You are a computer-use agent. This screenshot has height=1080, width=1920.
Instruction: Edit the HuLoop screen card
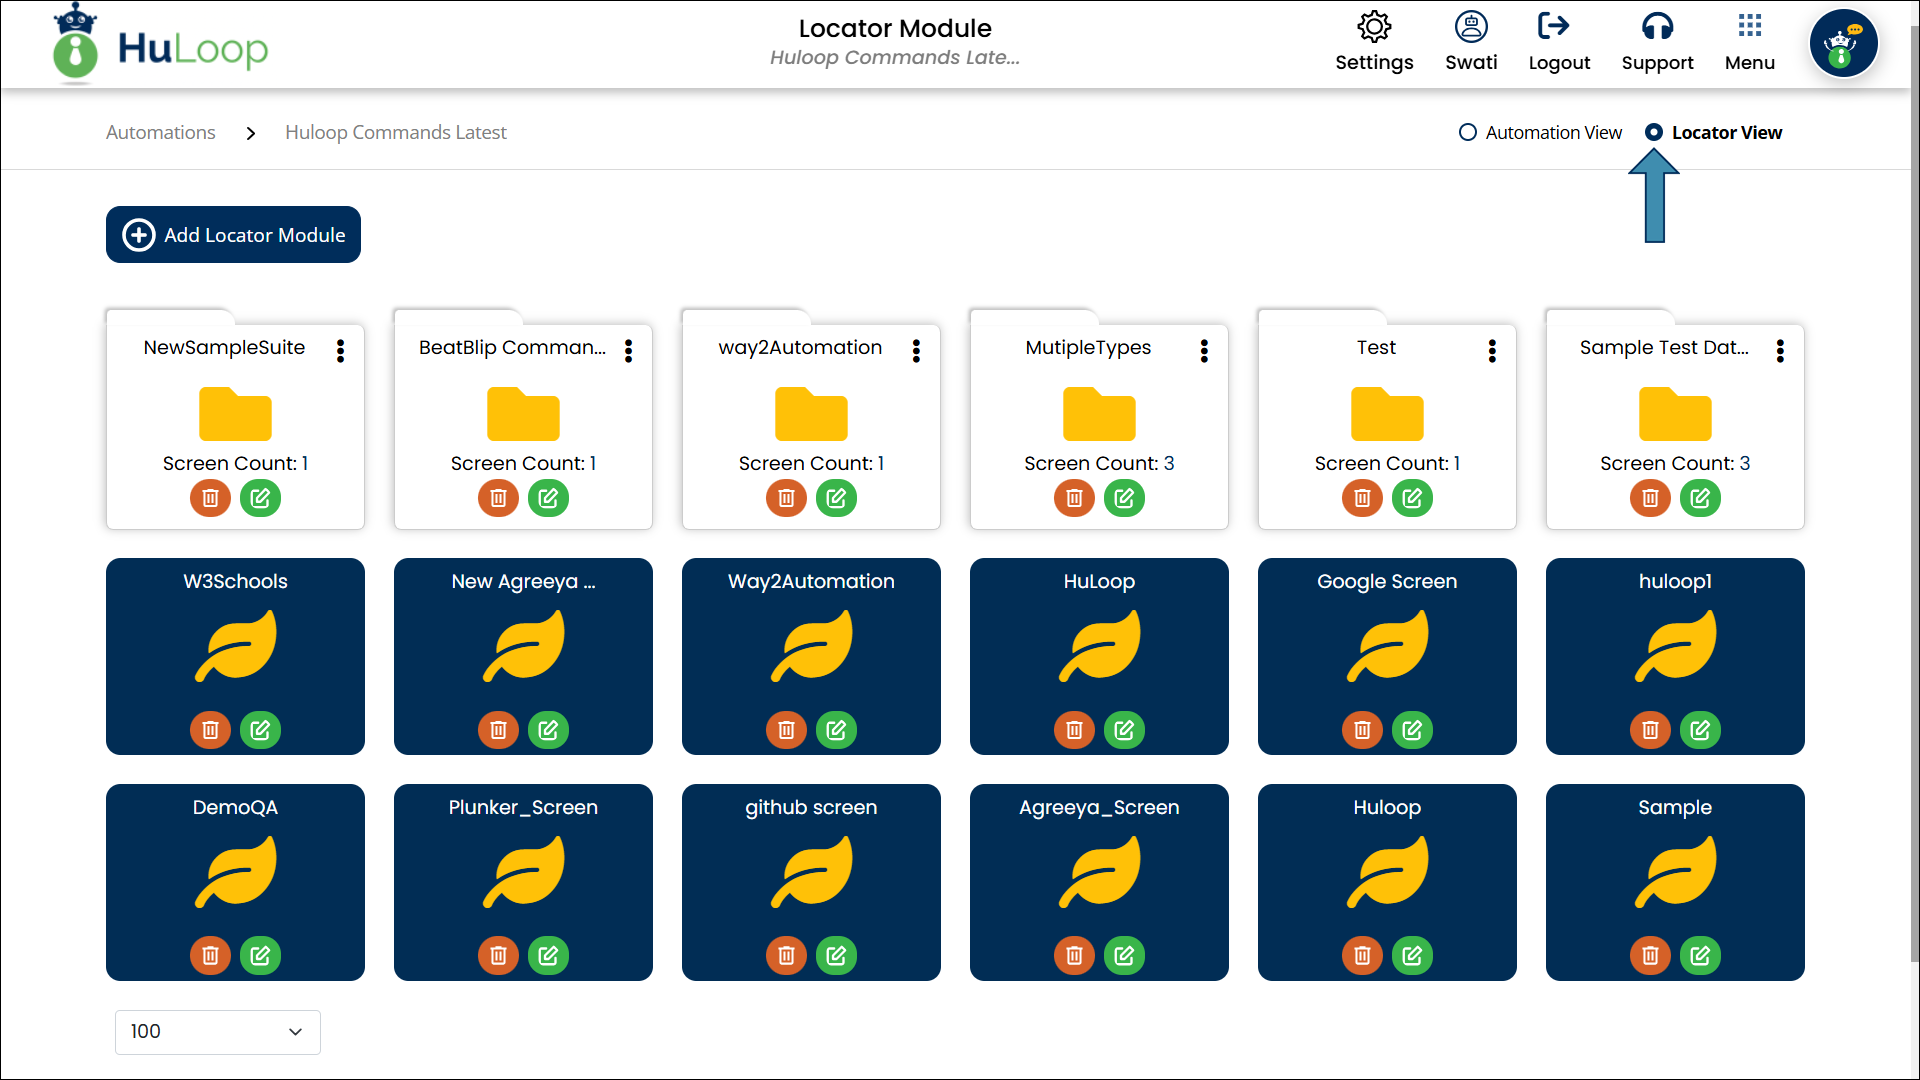tap(1124, 730)
